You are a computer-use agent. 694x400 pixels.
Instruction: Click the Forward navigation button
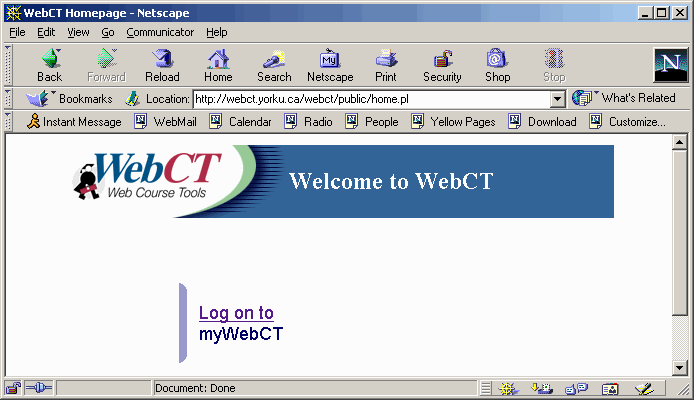click(106, 65)
